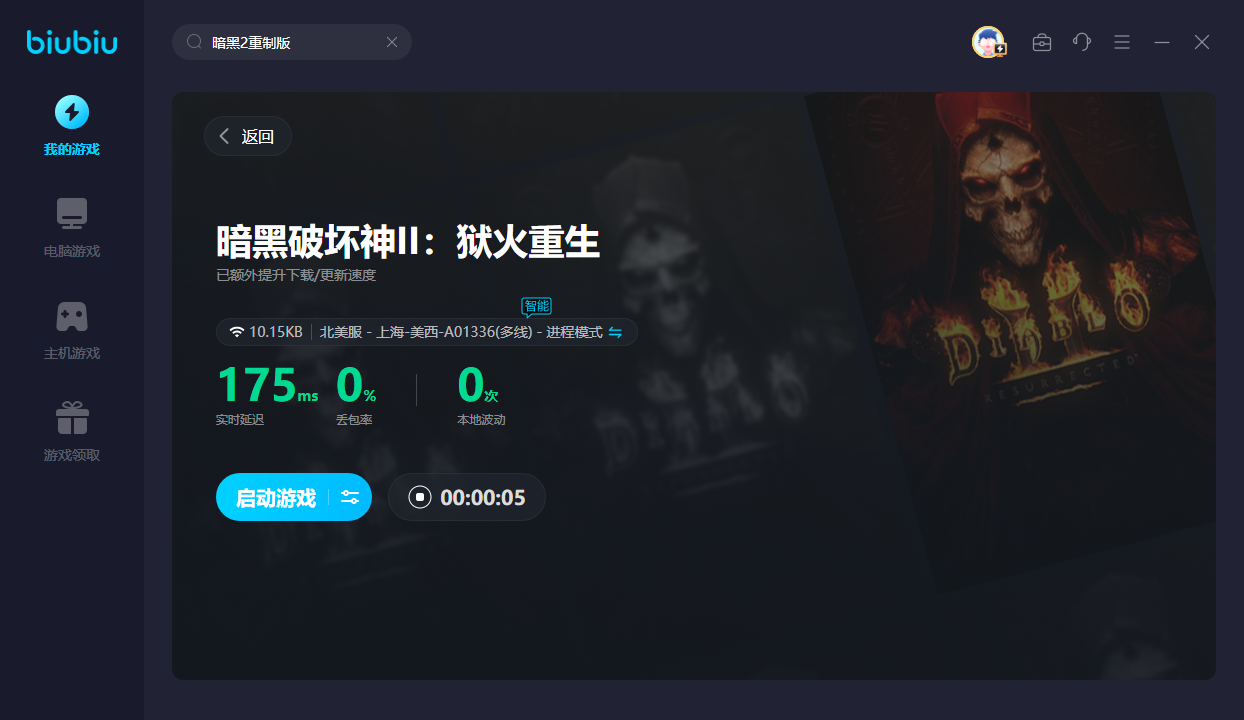Click the 智能 smart mode tag
1244x720 pixels.
[x=537, y=306]
